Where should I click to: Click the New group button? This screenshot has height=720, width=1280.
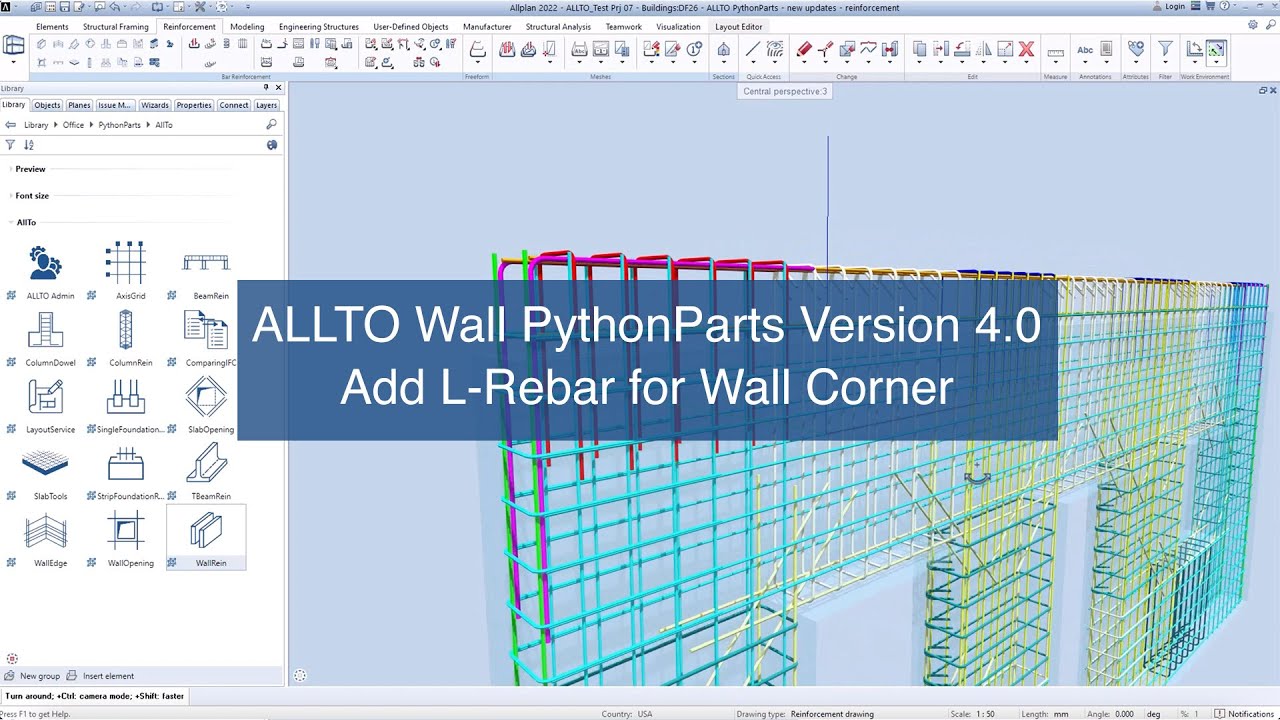coord(32,676)
